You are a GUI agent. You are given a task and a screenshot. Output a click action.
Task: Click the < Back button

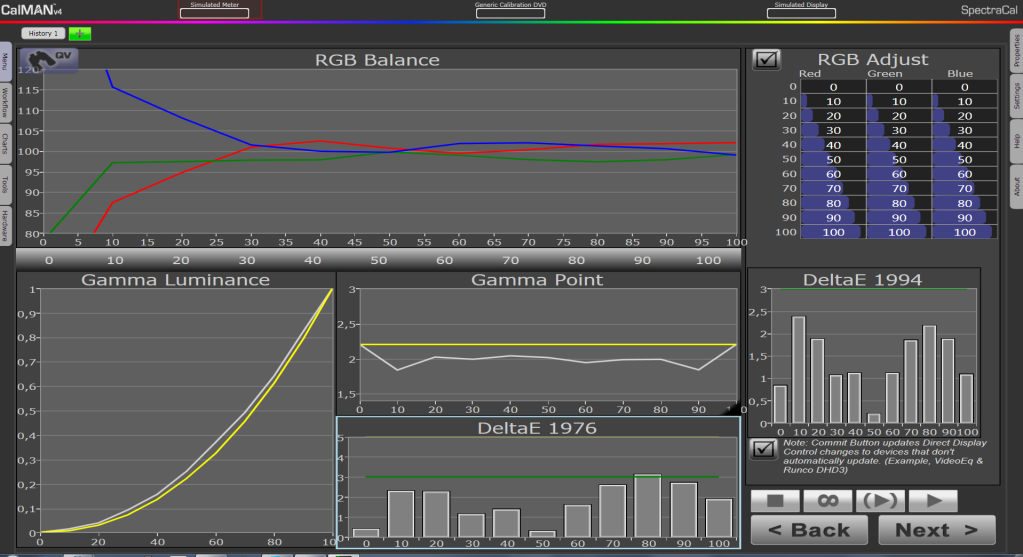coord(808,530)
